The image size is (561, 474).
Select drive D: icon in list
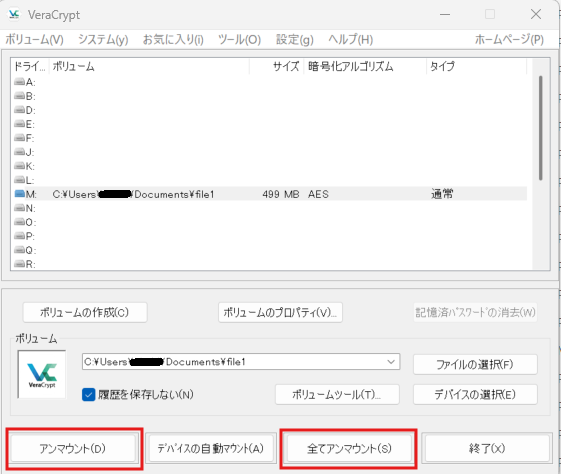20,110
